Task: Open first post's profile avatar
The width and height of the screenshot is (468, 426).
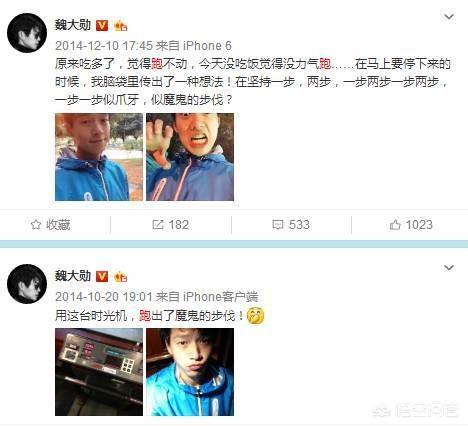Action: [x=27, y=33]
